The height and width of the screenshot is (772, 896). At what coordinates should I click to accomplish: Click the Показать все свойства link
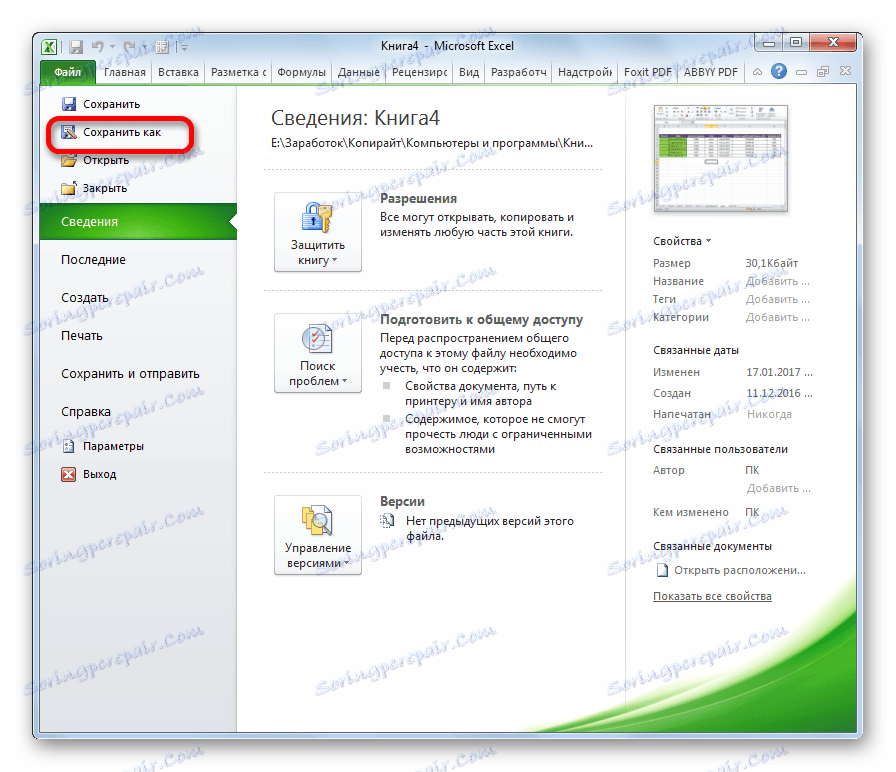point(712,595)
